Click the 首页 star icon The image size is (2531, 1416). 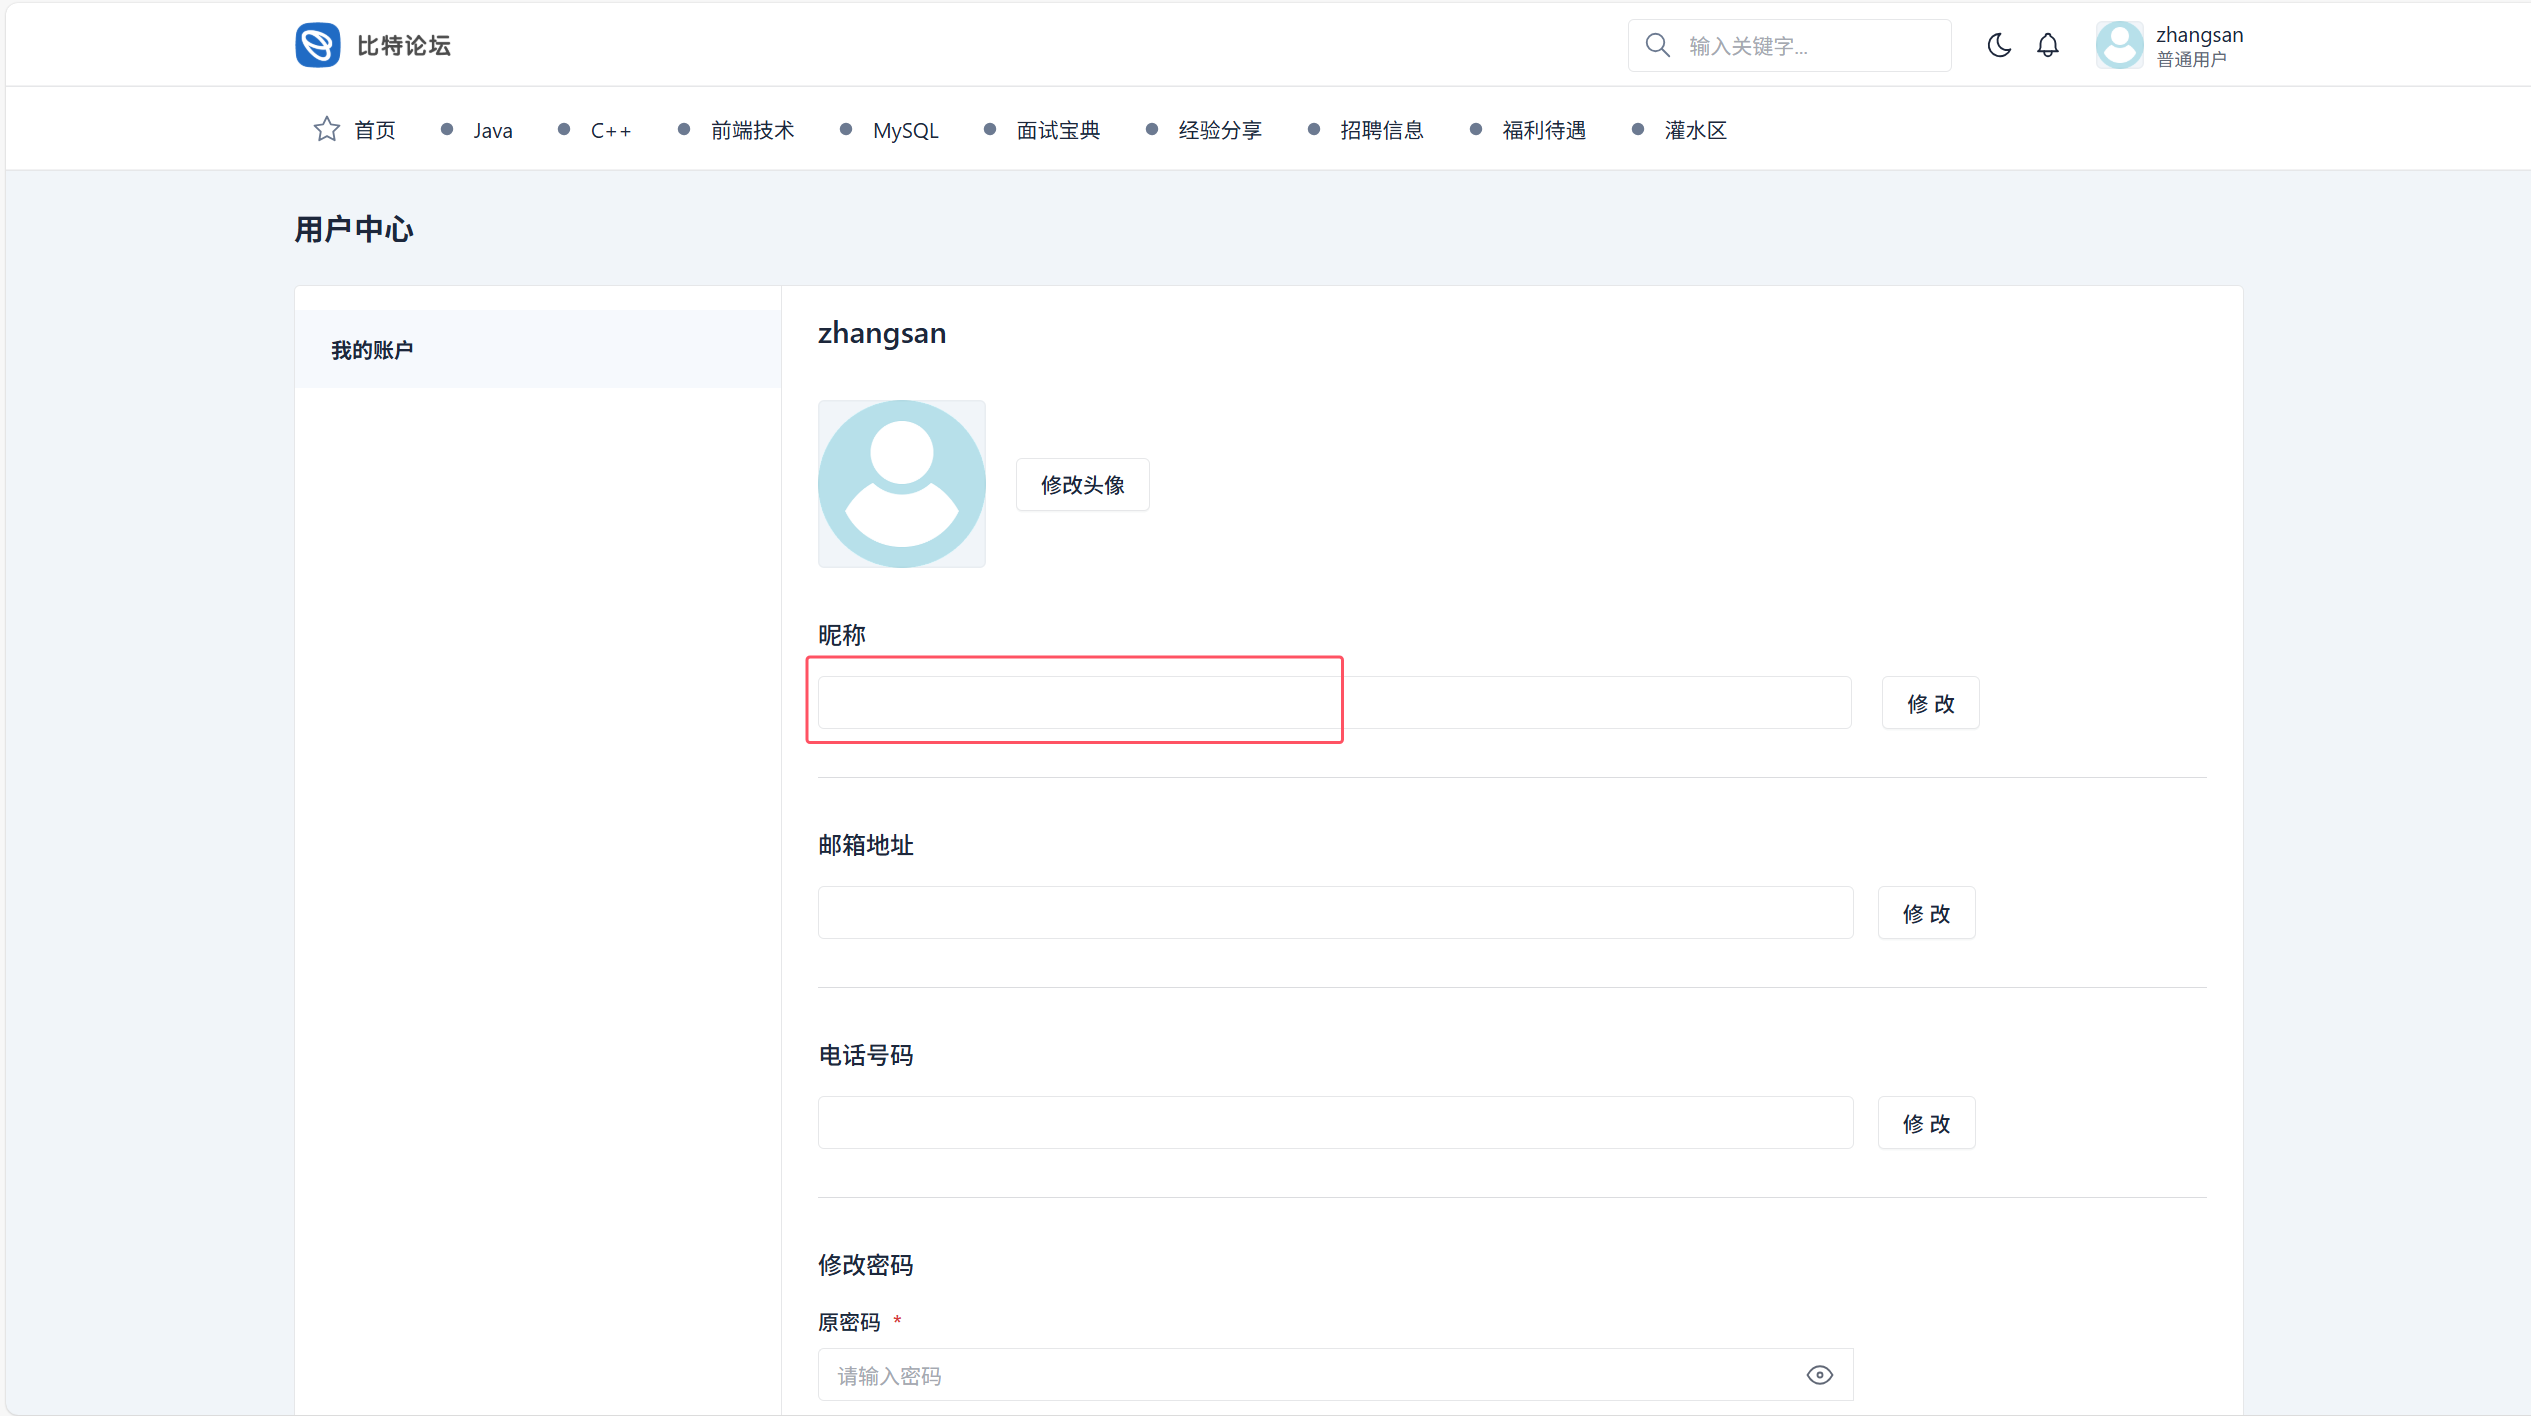click(x=326, y=130)
